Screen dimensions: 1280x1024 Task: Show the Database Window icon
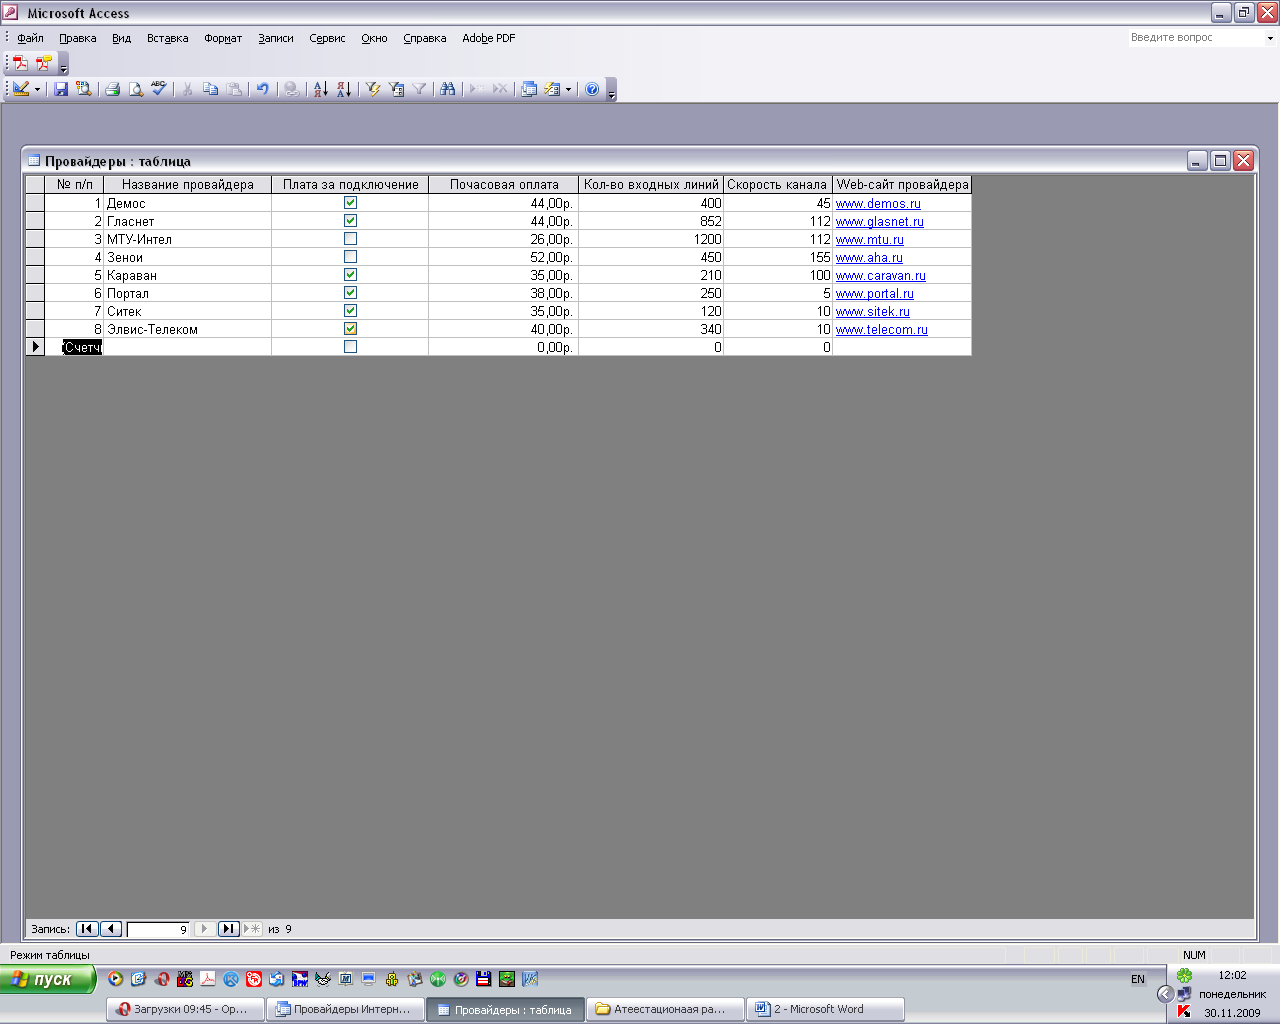click(x=529, y=89)
